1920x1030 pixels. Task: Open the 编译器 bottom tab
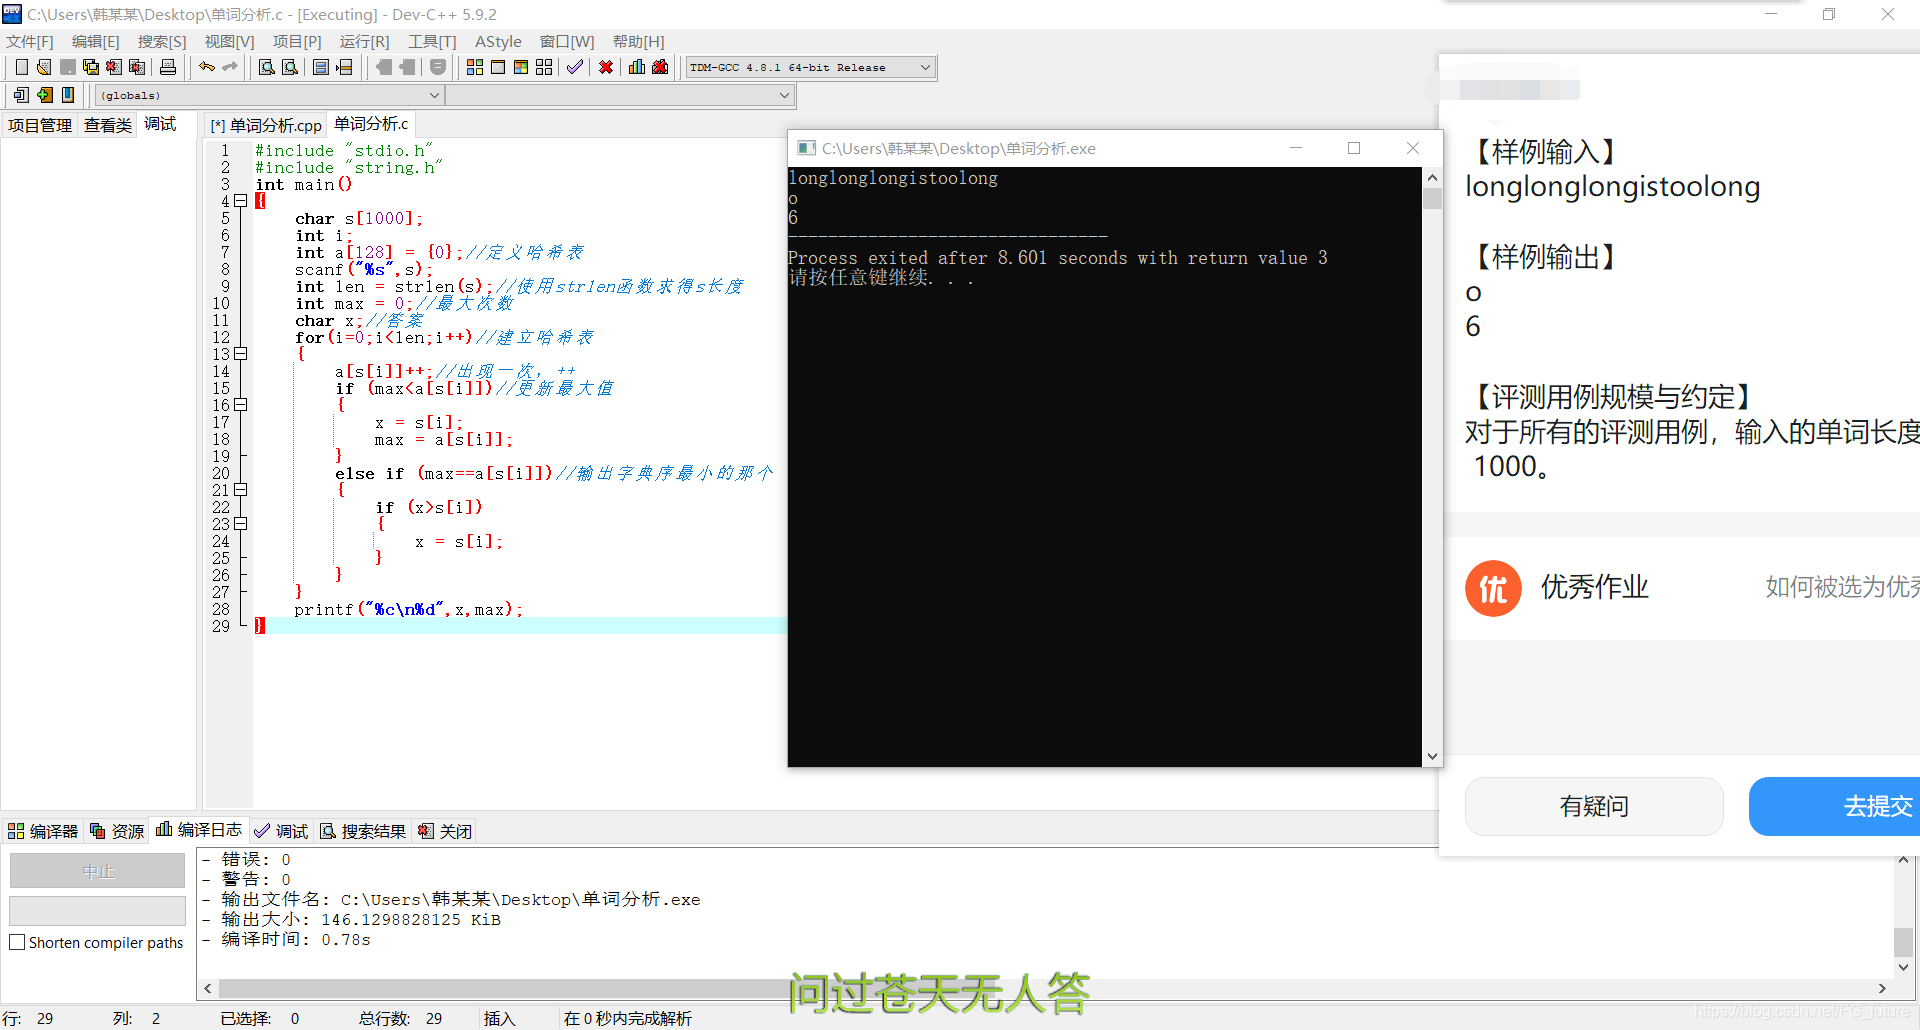click(x=43, y=831)
